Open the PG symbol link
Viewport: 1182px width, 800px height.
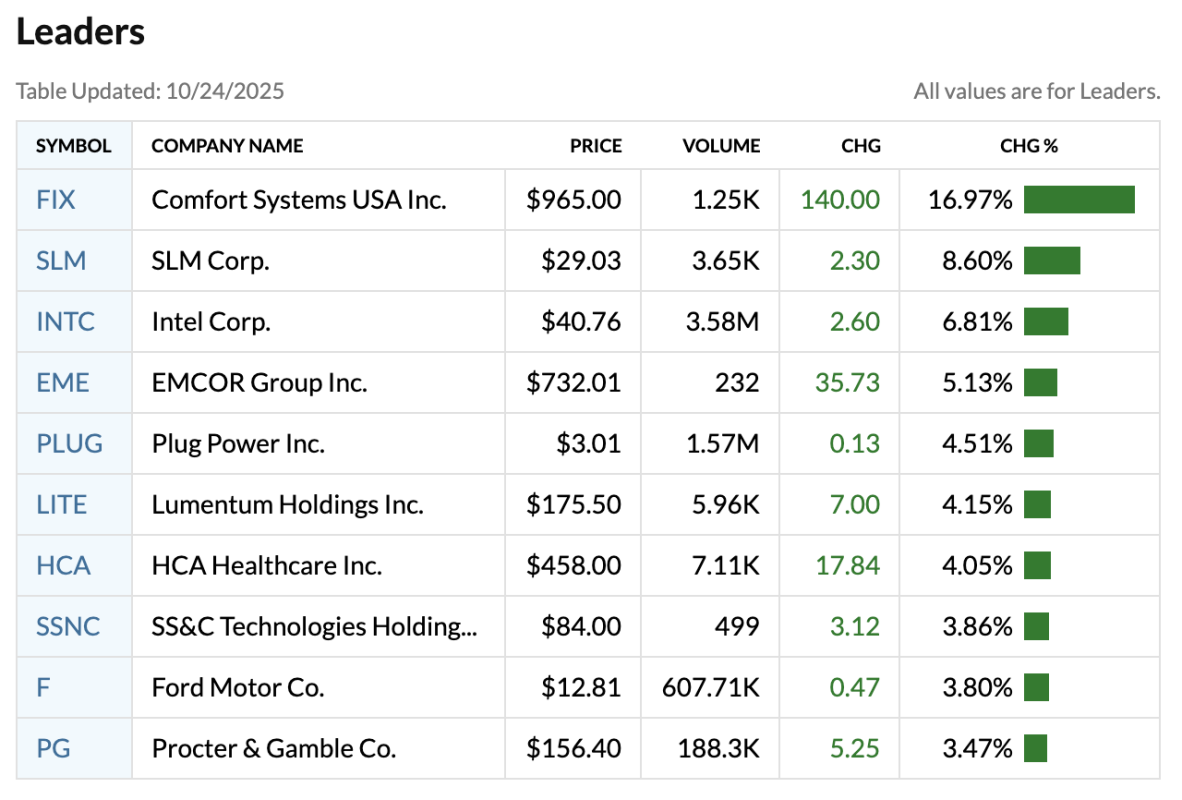(x=53, y=749)
